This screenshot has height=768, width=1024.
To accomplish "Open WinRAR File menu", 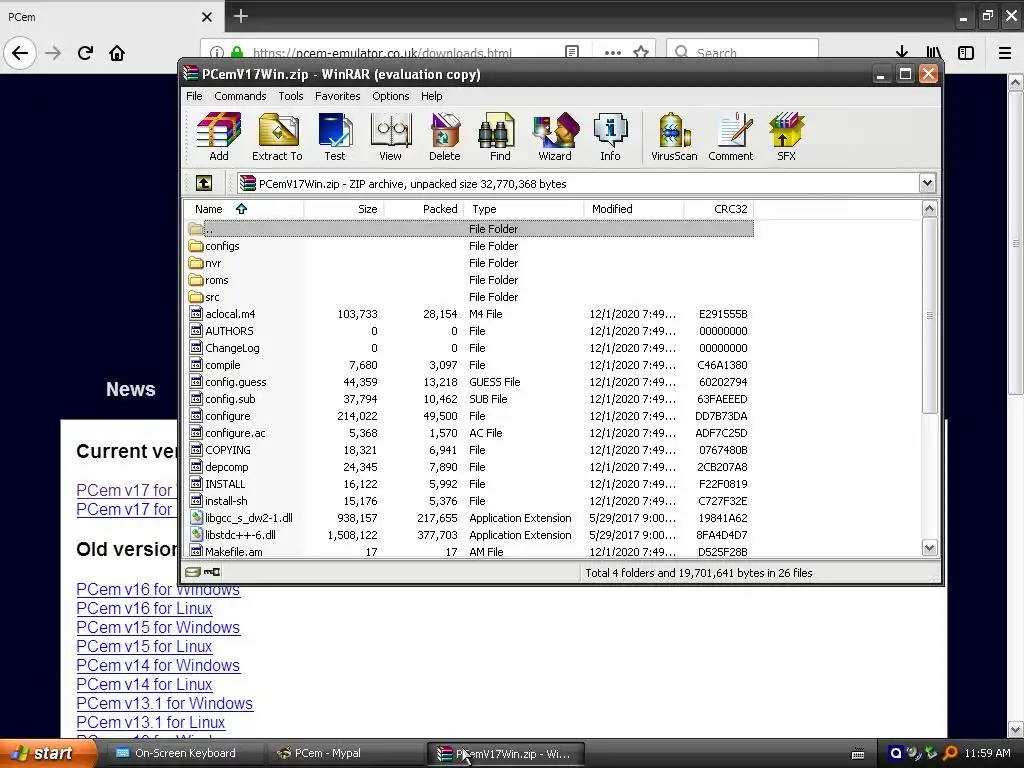I will pos(194,96).
